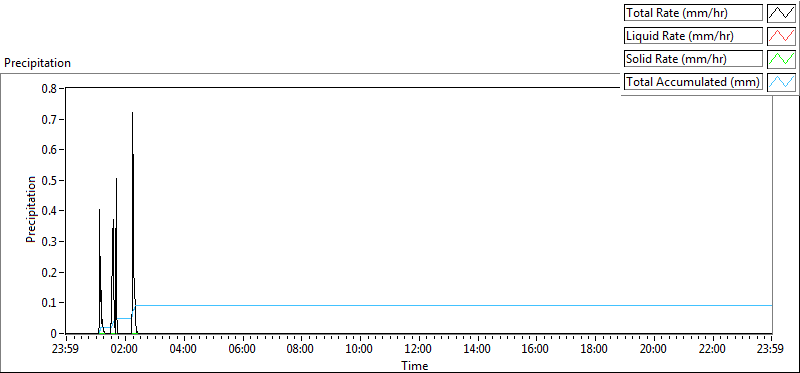Click the 06:00 tick label on time axis
This screenshot has height=373, width=800.
(242, 350)
